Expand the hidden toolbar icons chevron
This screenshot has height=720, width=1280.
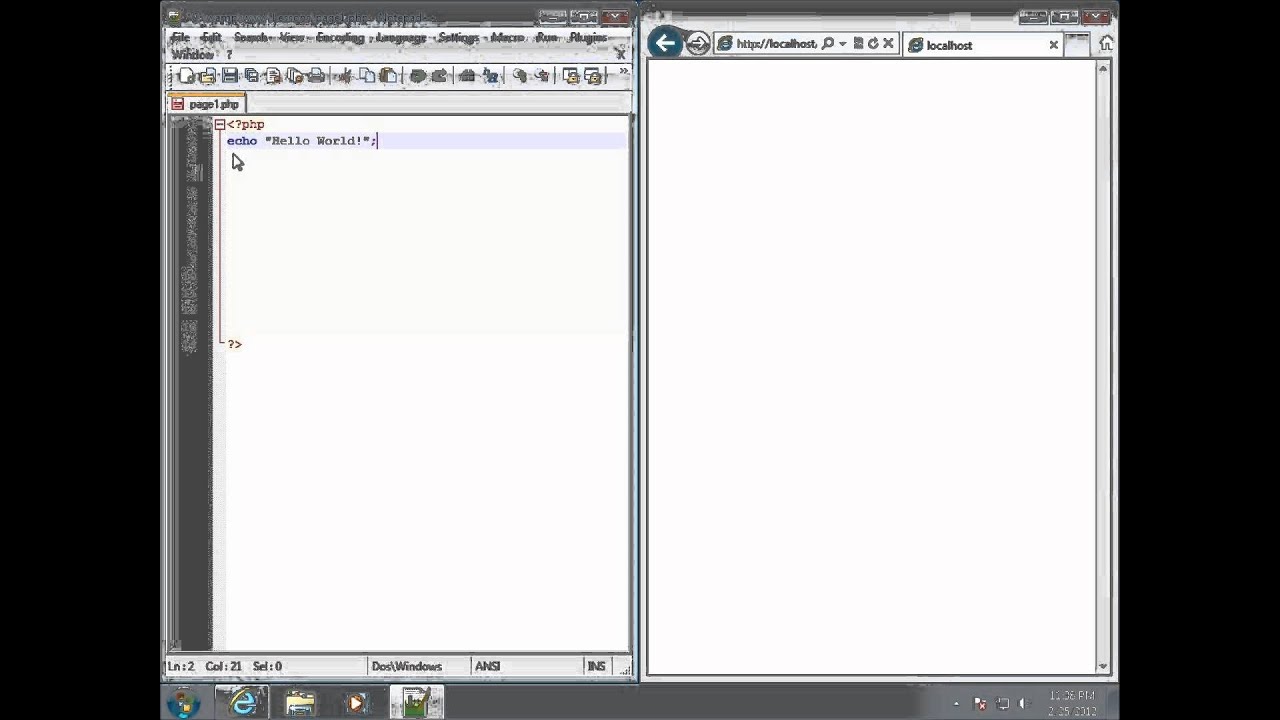pyautogui.click(x=624, y=73)
